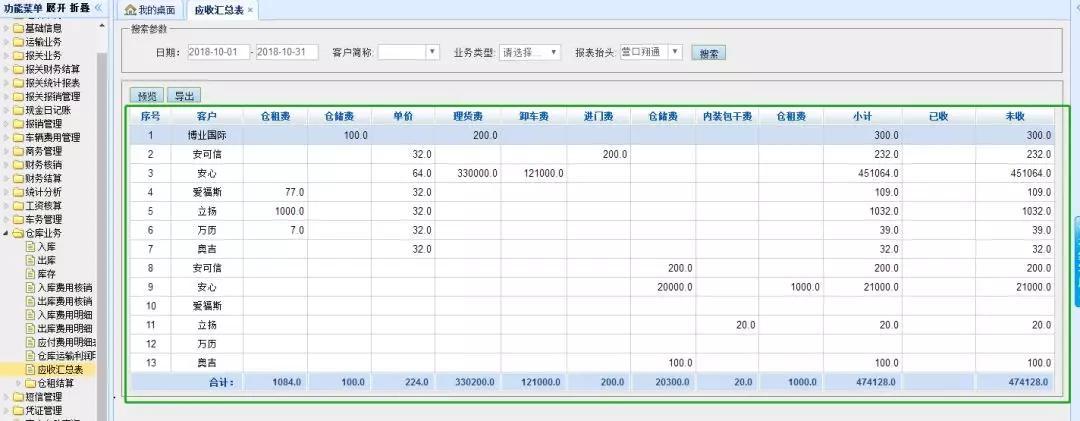Open 报销管理 folder in tree

pyautogui.click(x=43, y=124)
